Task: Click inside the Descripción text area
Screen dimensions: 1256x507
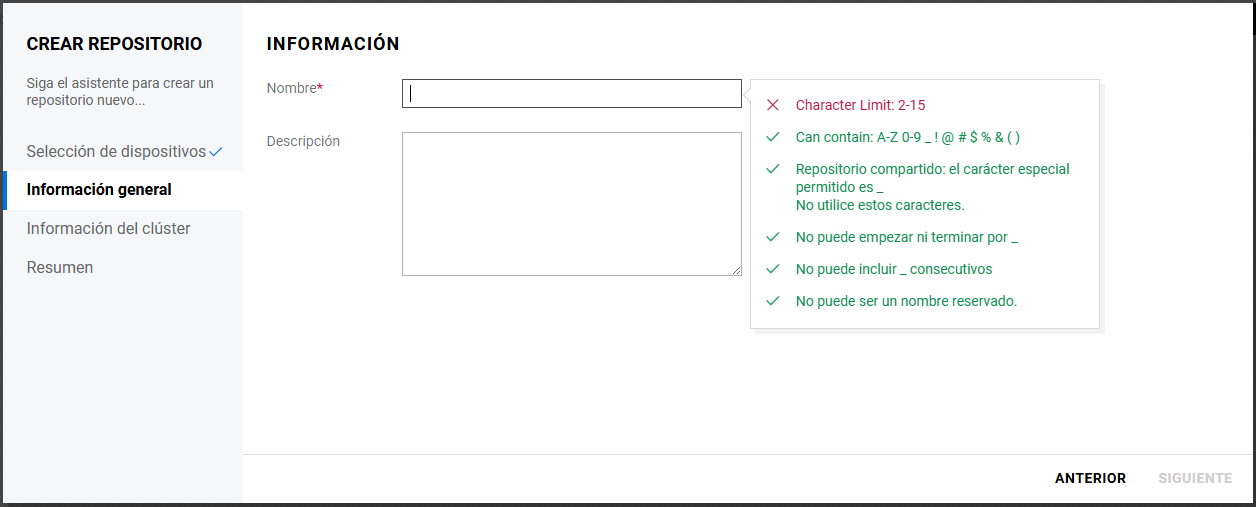Action: point(571,203)
